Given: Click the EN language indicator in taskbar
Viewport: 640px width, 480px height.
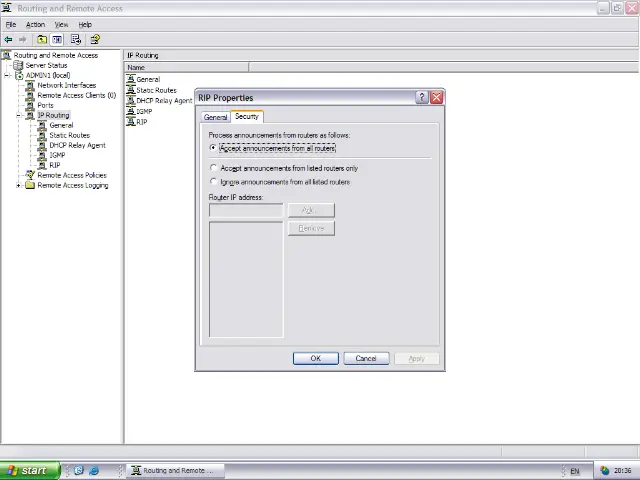Looking at the screenshot, I should point(575,471).
